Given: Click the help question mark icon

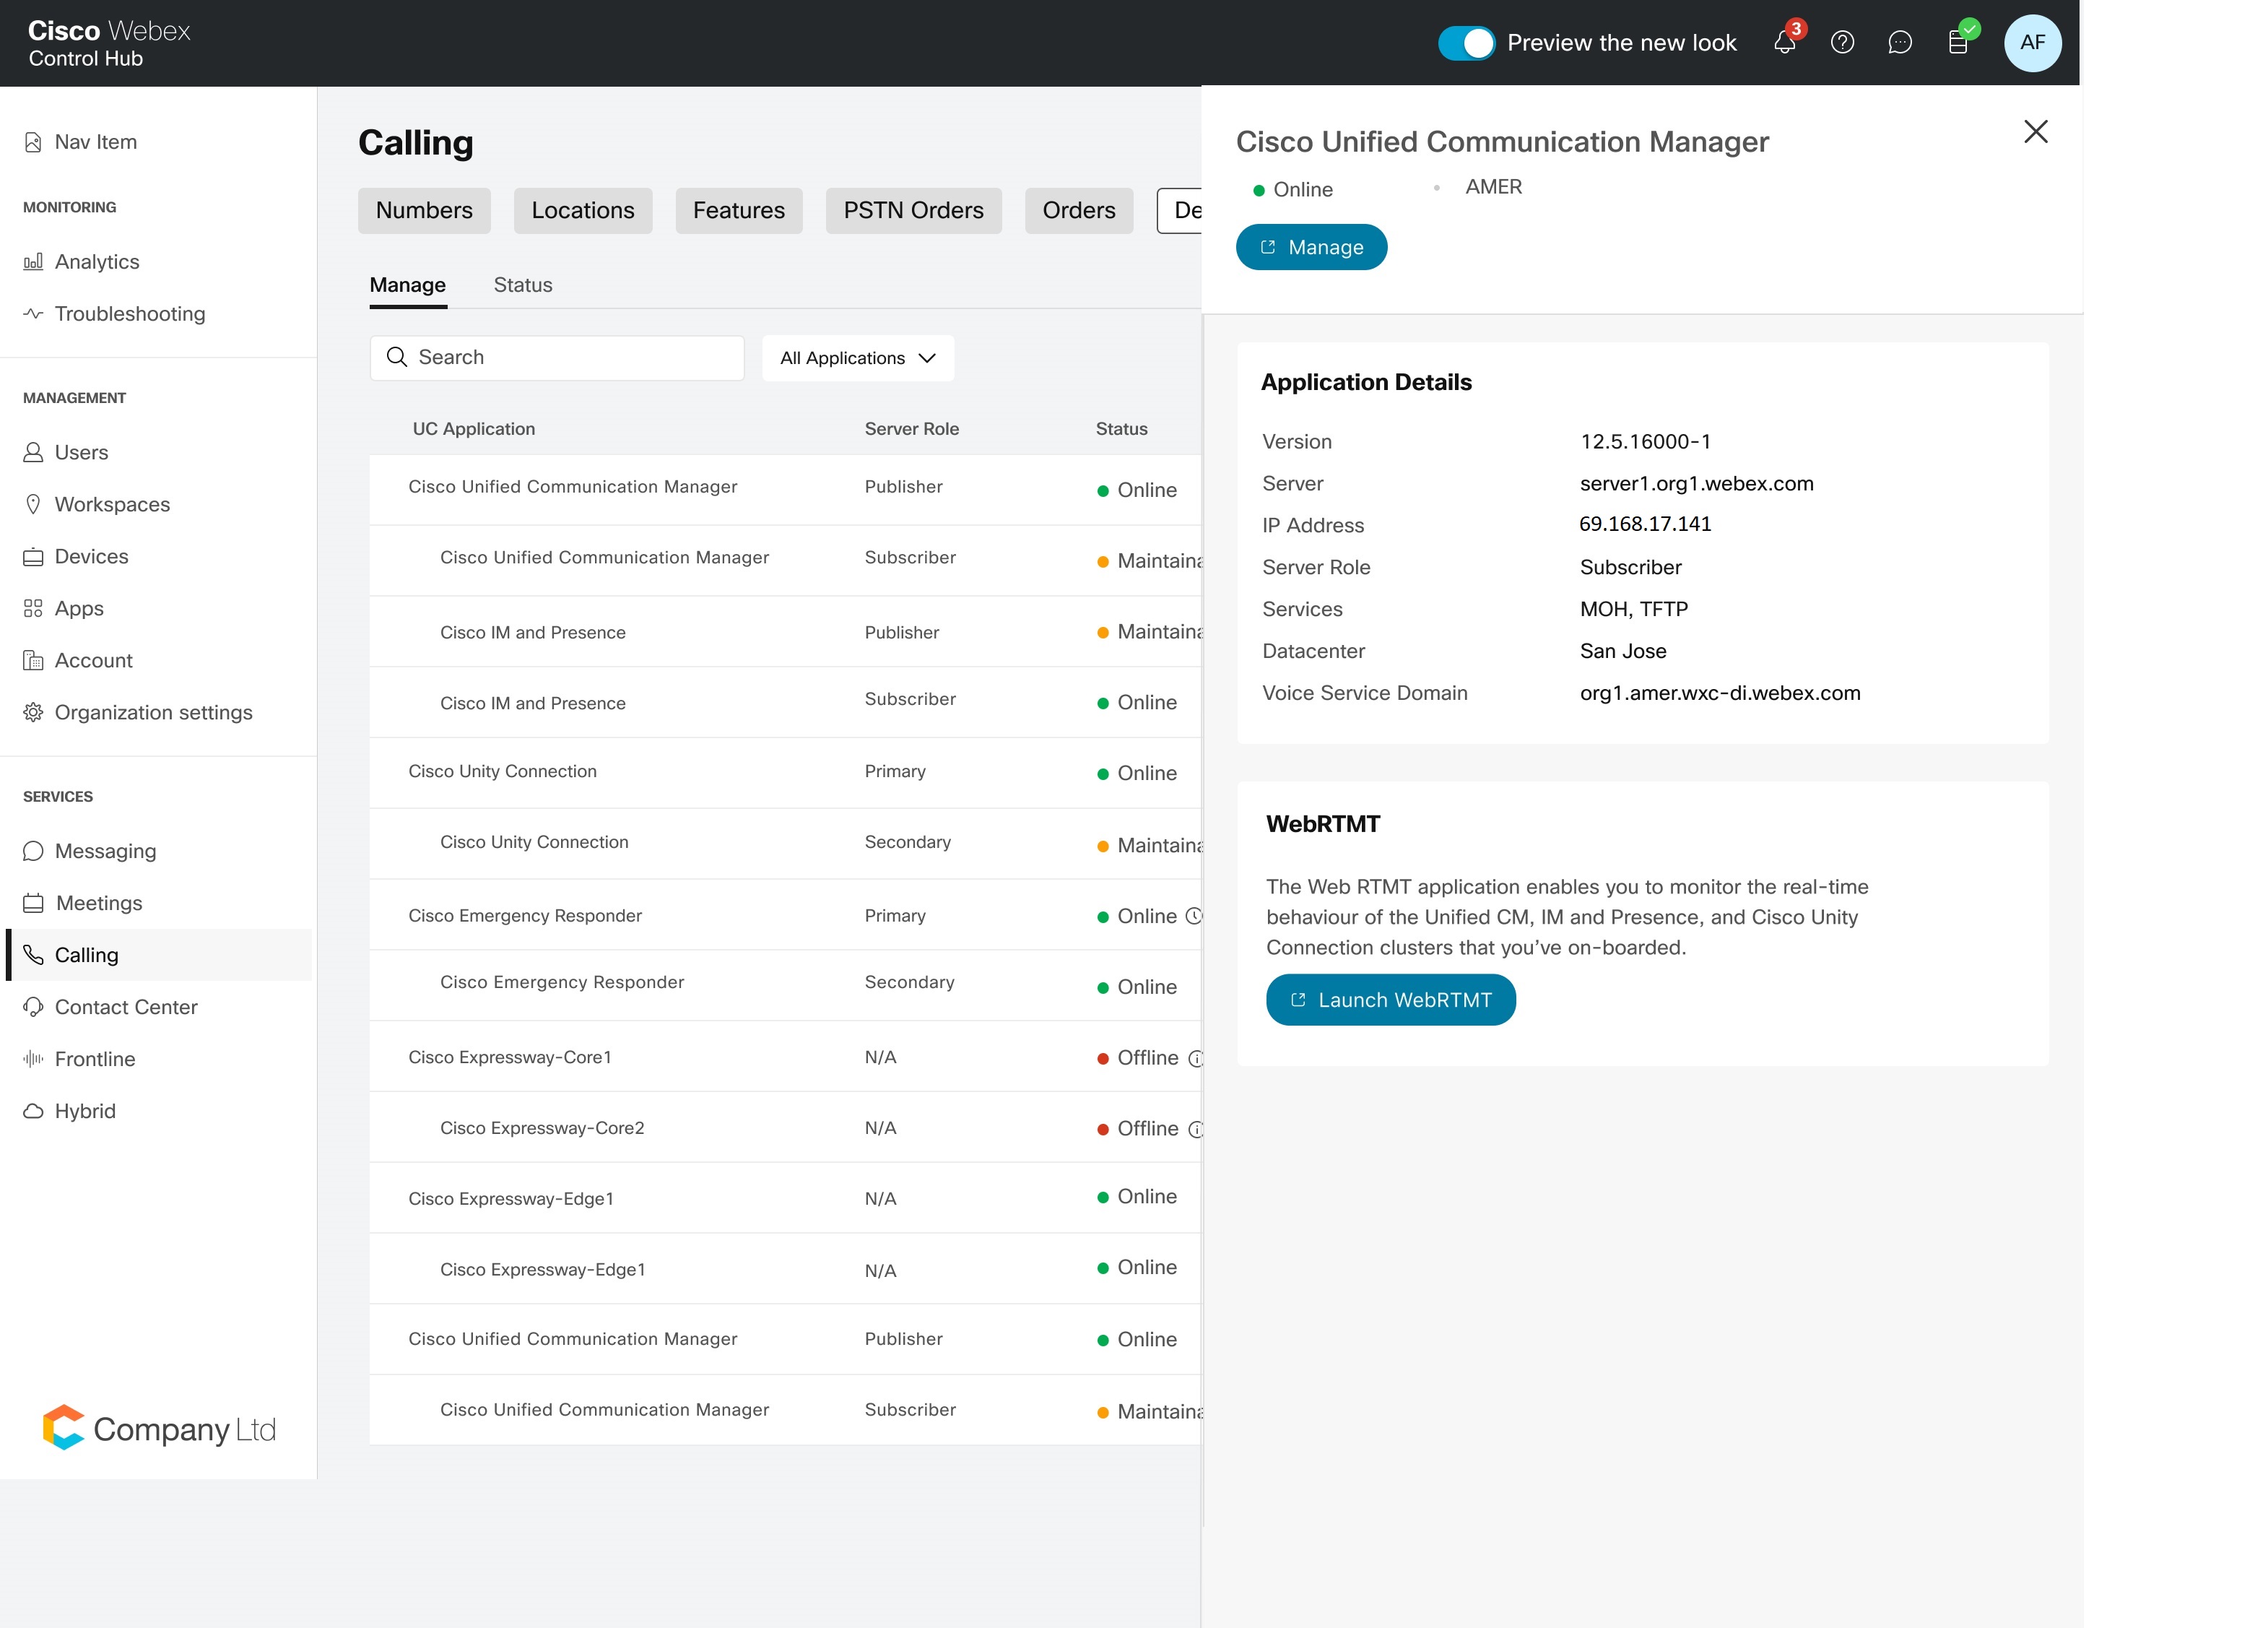Looking at the screenshot, I should tap(1843, 43).
